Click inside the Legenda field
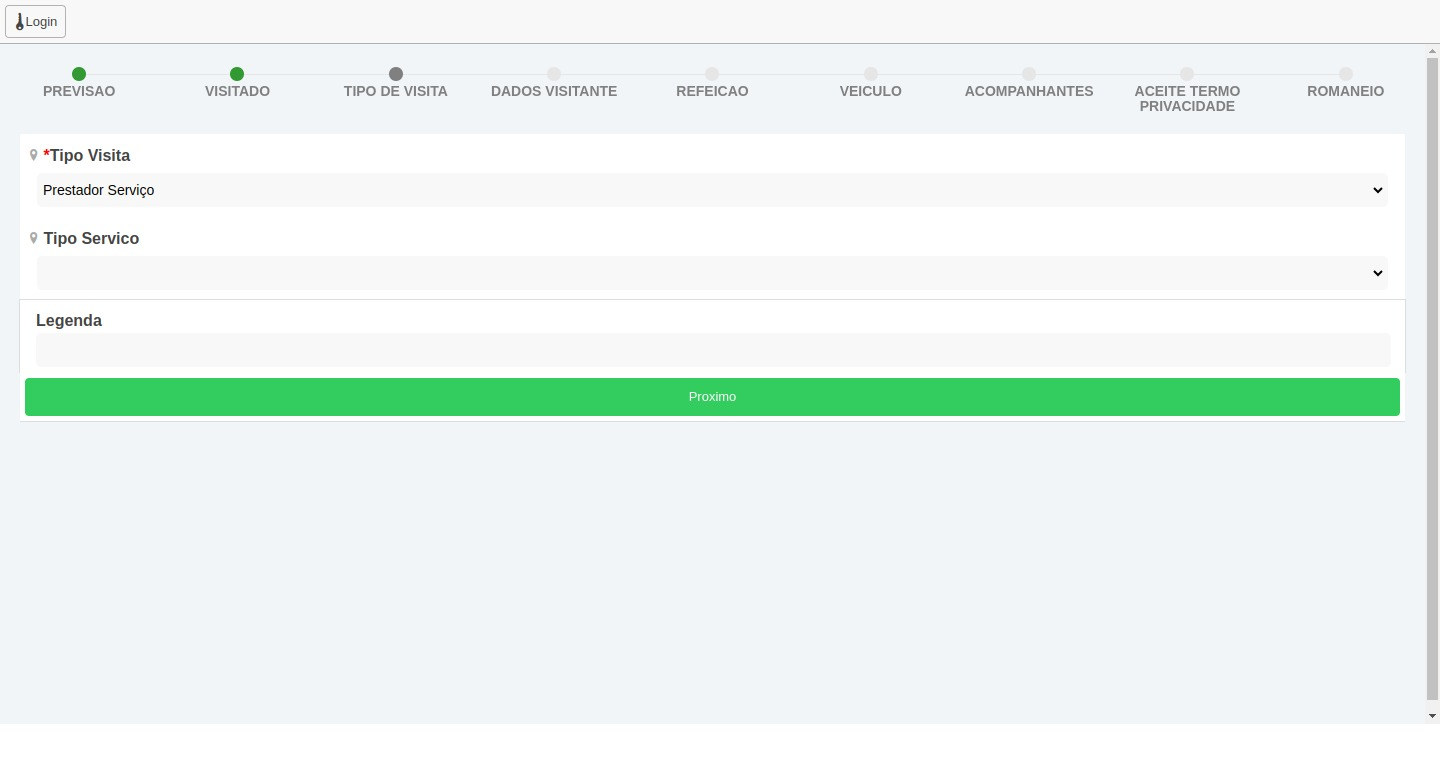This screenshot has height=767, width=1440. 712,350
